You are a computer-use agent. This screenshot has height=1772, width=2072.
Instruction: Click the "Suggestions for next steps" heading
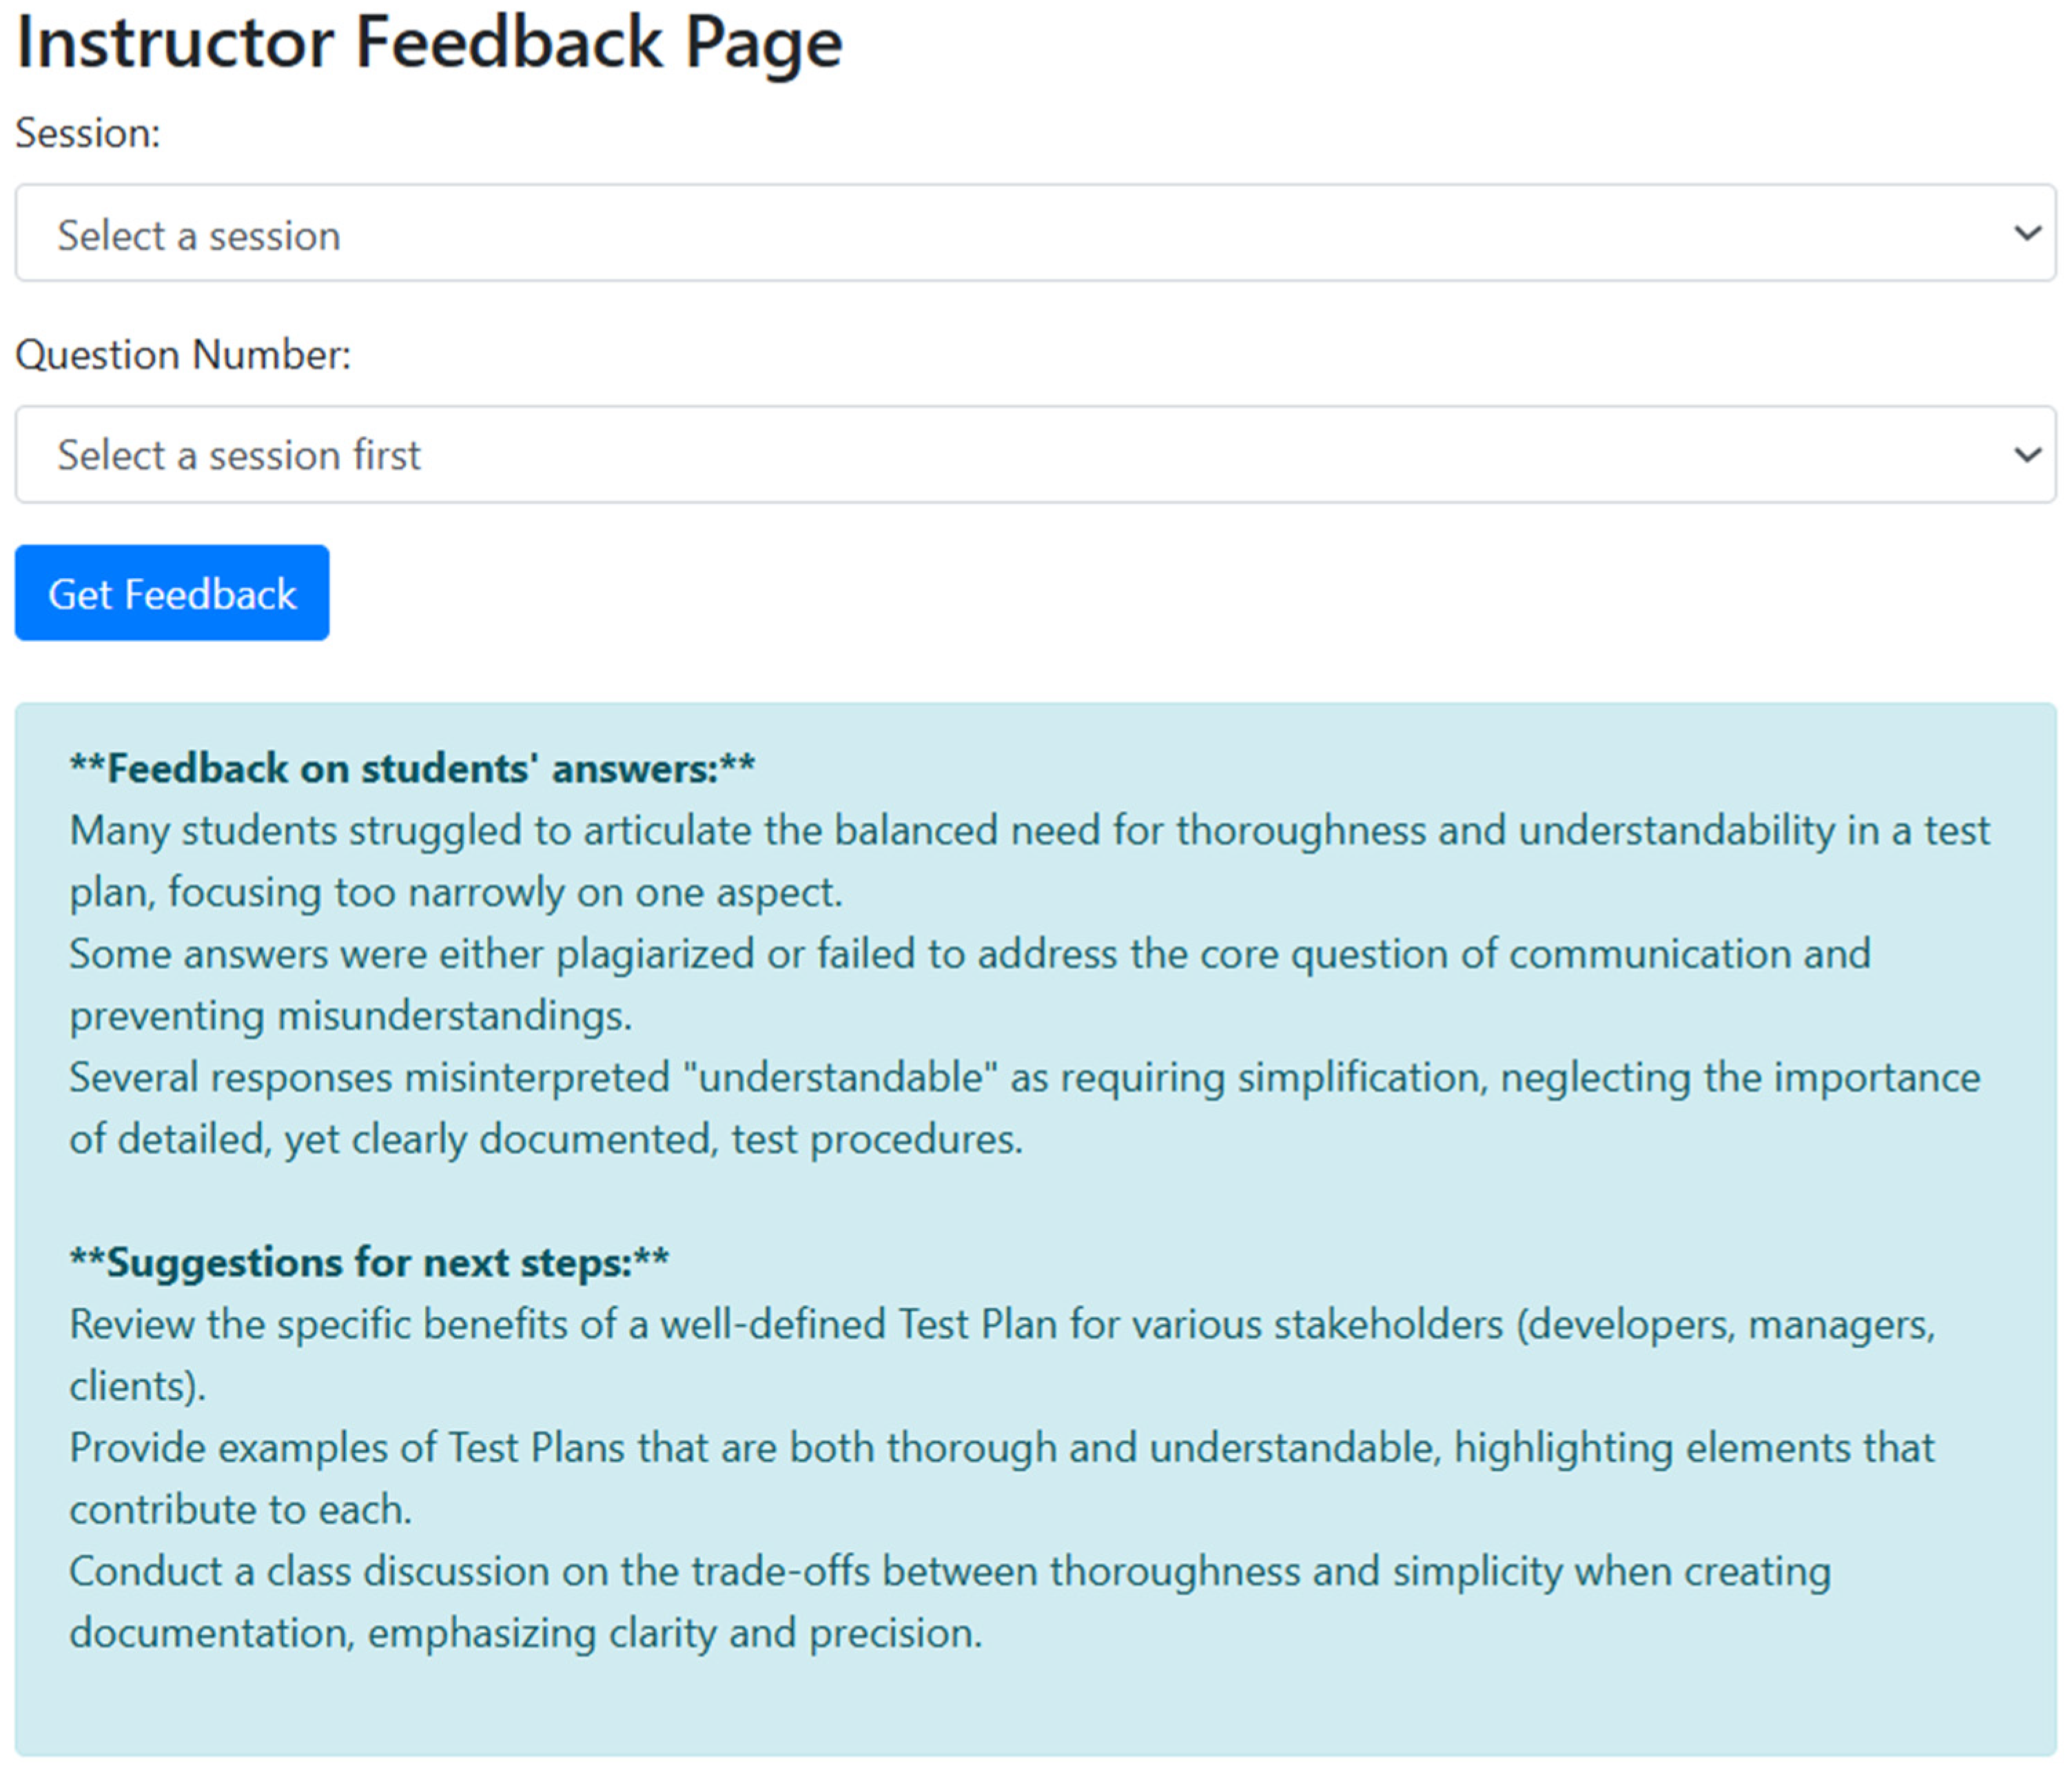pos(369,1262)
